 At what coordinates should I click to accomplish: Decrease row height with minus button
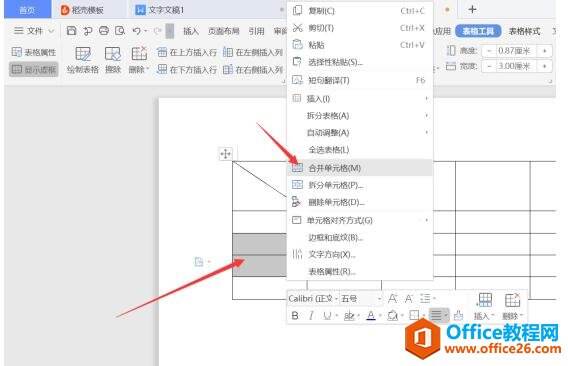tap(489, 51)
